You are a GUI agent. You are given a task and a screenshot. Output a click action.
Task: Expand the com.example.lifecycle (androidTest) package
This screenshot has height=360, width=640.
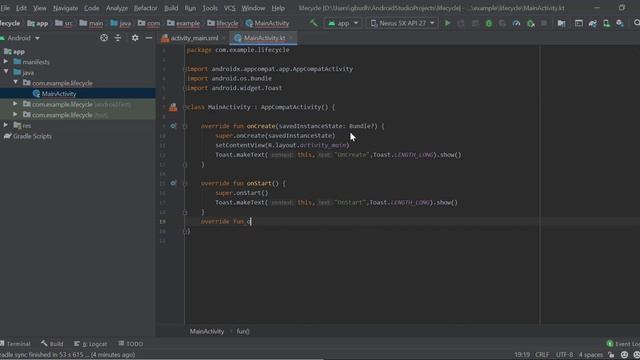click(x=16, y=104)
